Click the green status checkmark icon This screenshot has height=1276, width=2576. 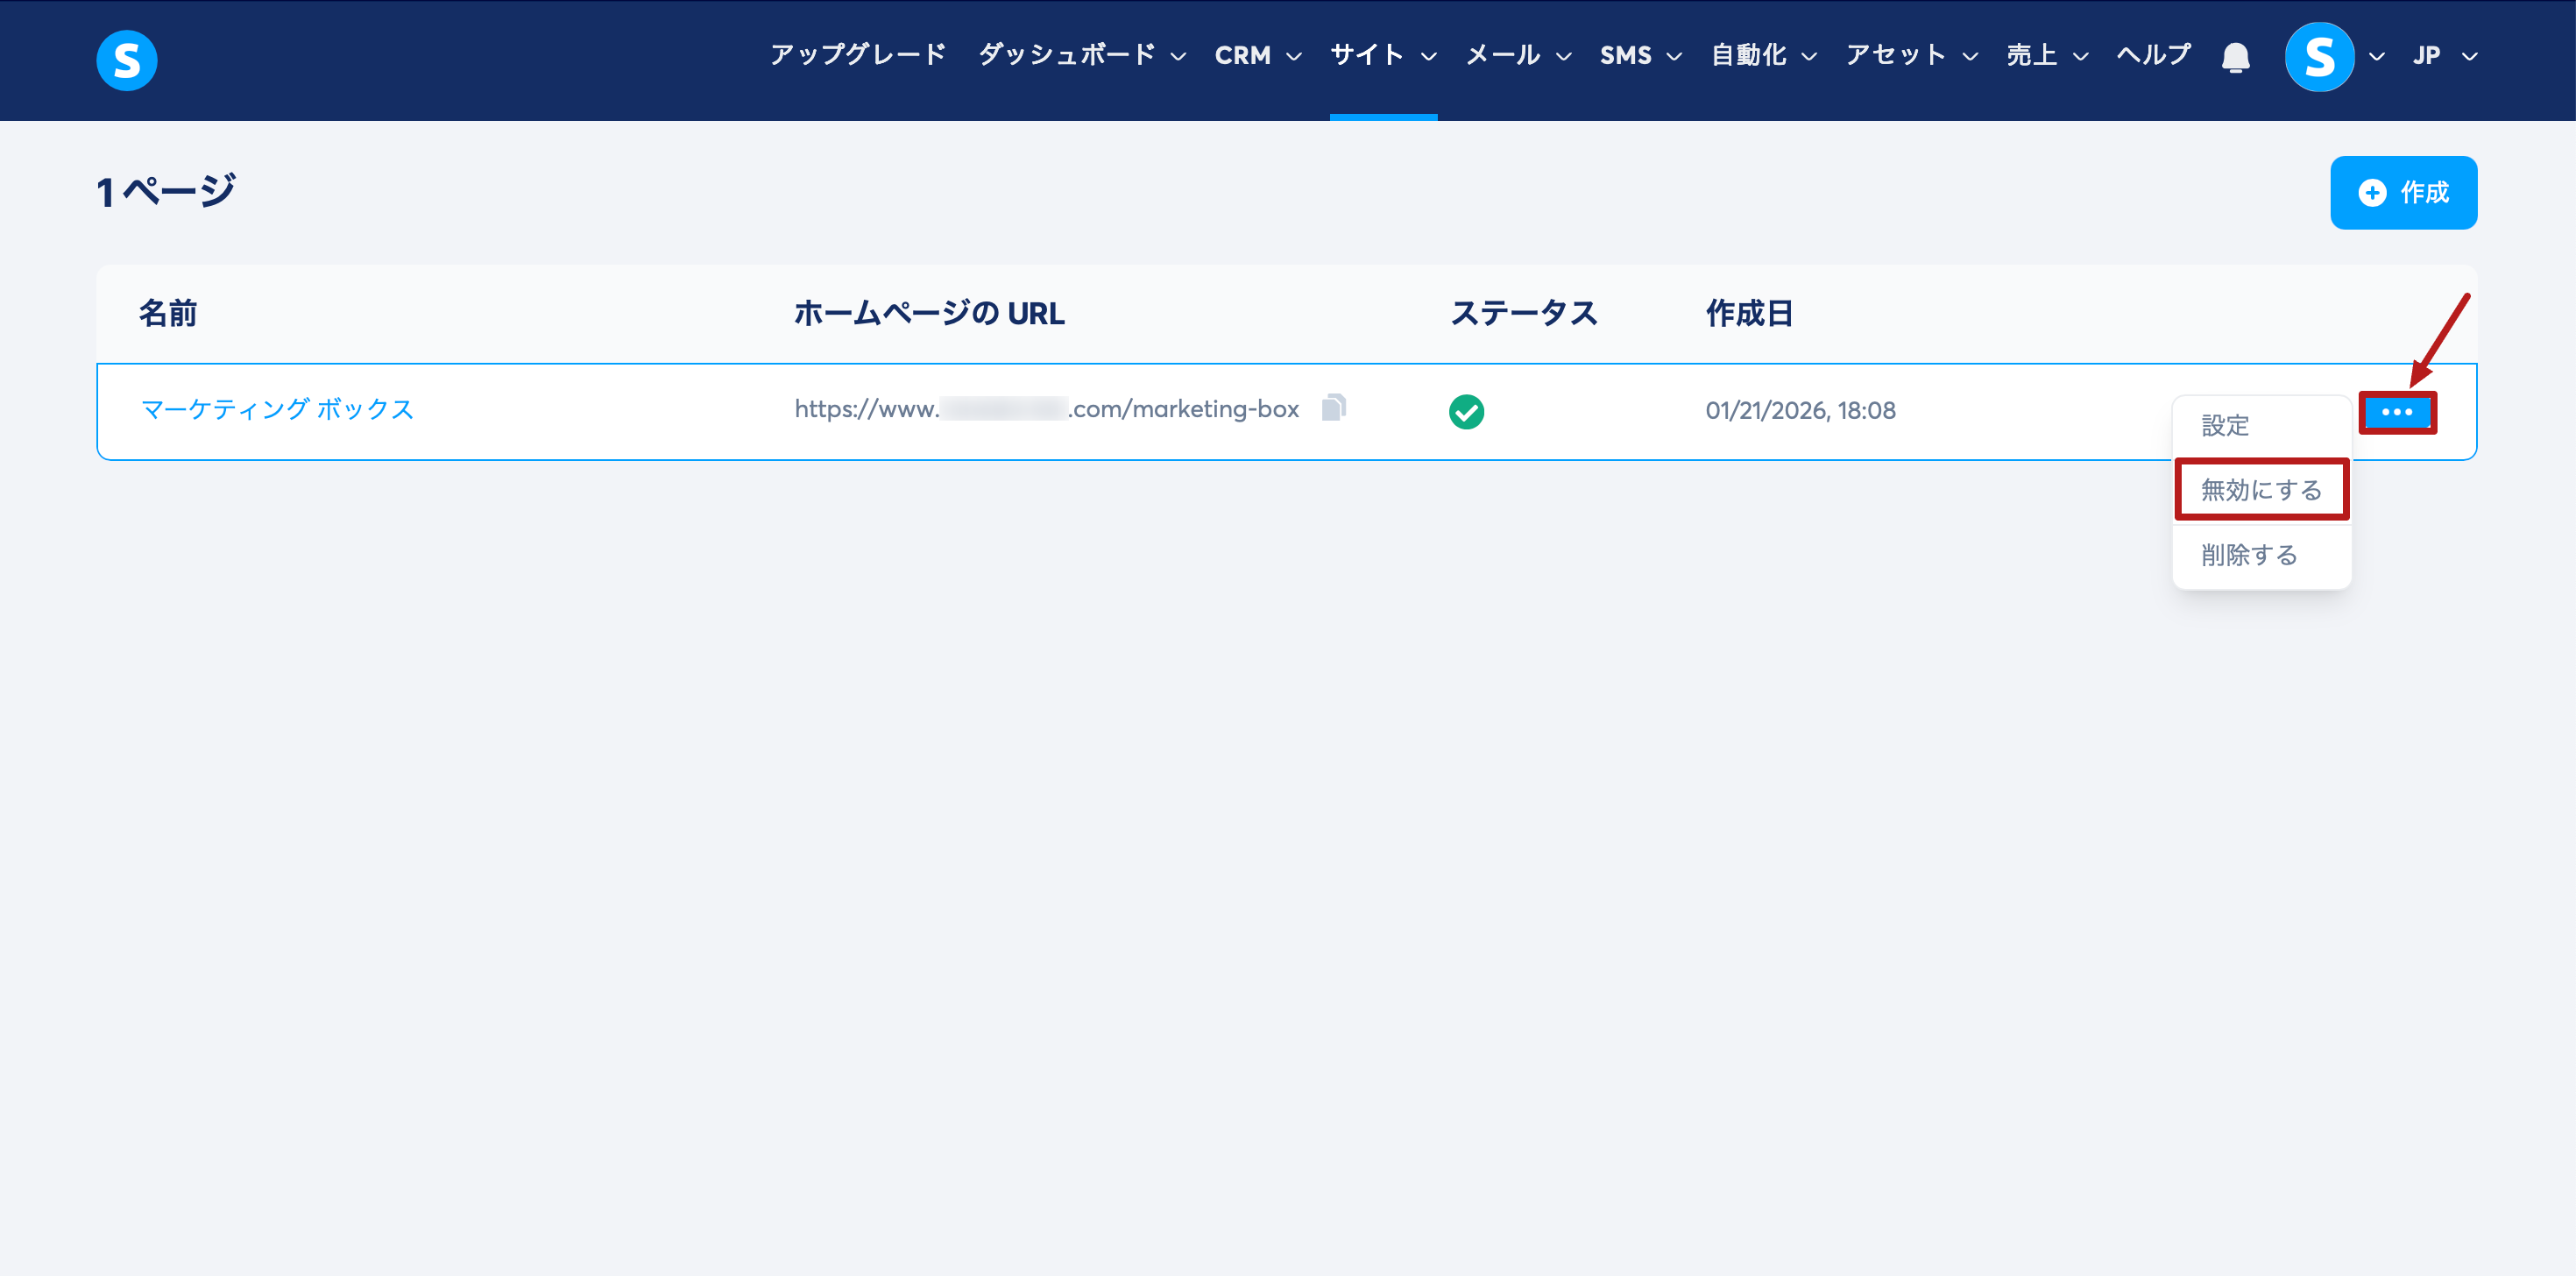point(1466,411)
